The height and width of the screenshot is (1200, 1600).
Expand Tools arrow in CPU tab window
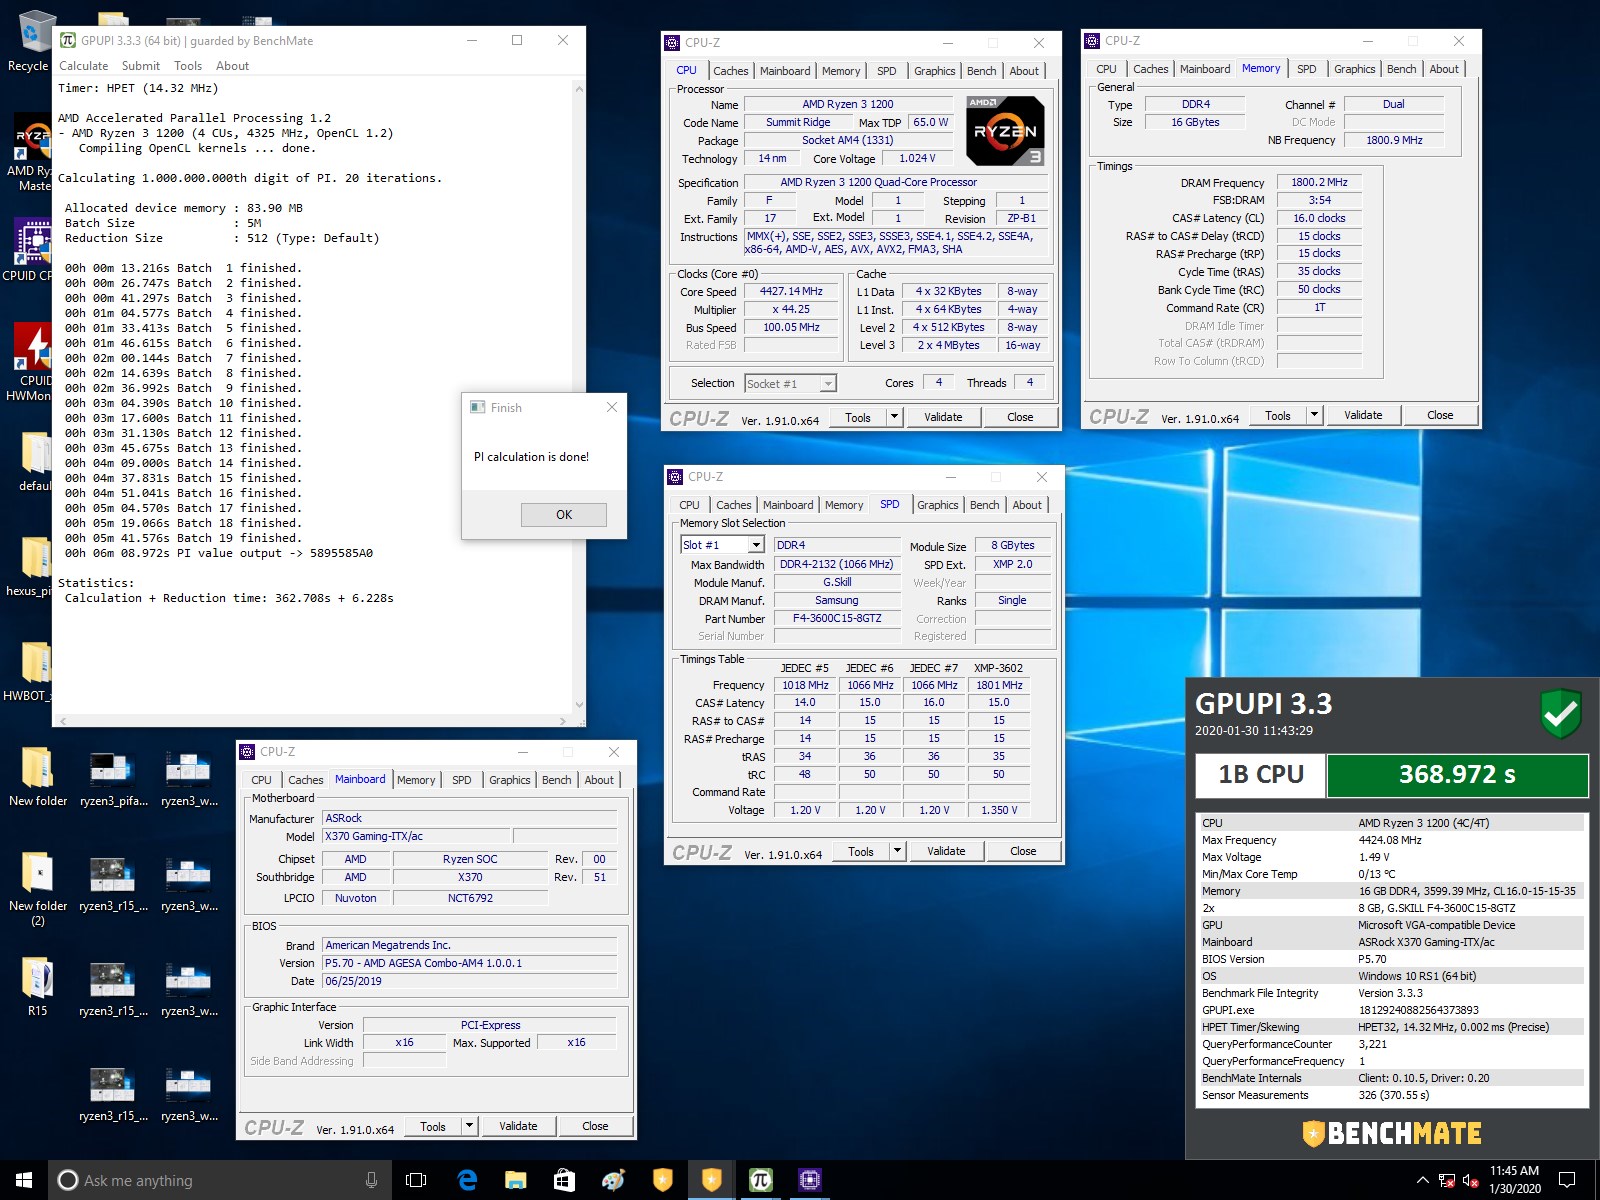pyautogui.click(x=895, y=417)
